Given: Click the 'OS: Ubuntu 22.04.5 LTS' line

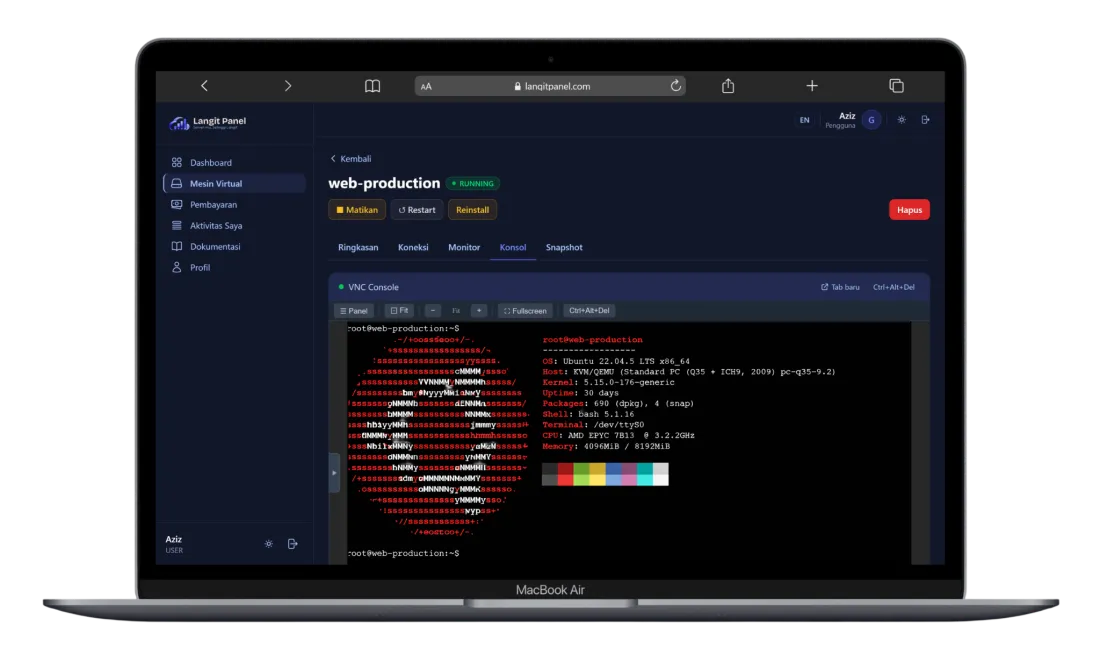Looking at the screenshot, I should tap(616, 361).
